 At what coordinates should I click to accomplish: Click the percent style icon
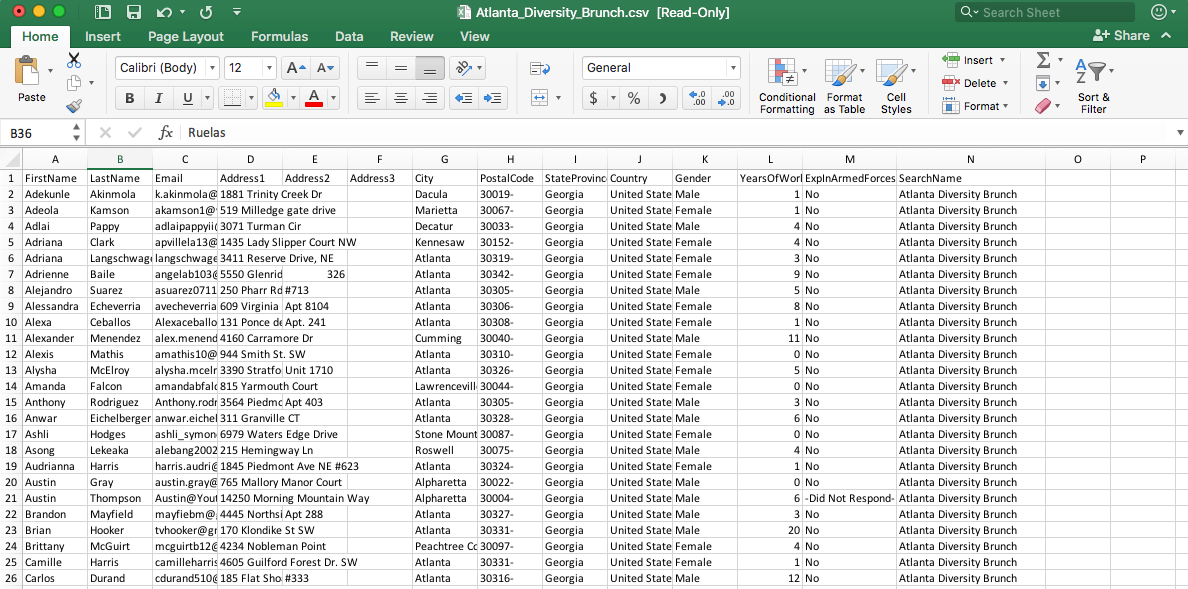(x=634, y=97)
